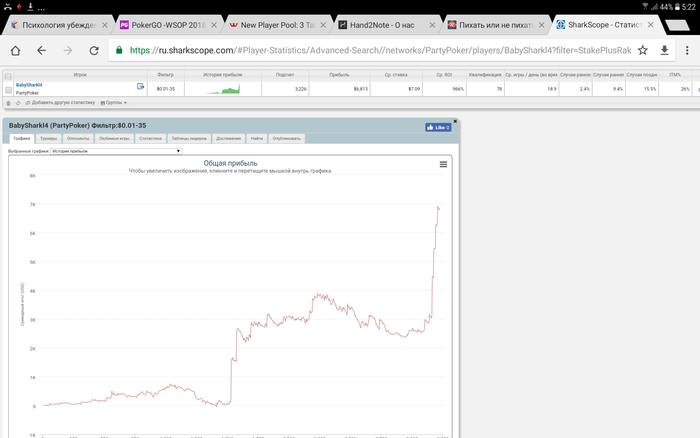Click the 15.5% table value
Viewport: 700px width, 438px height.
[x=650, y=89]
